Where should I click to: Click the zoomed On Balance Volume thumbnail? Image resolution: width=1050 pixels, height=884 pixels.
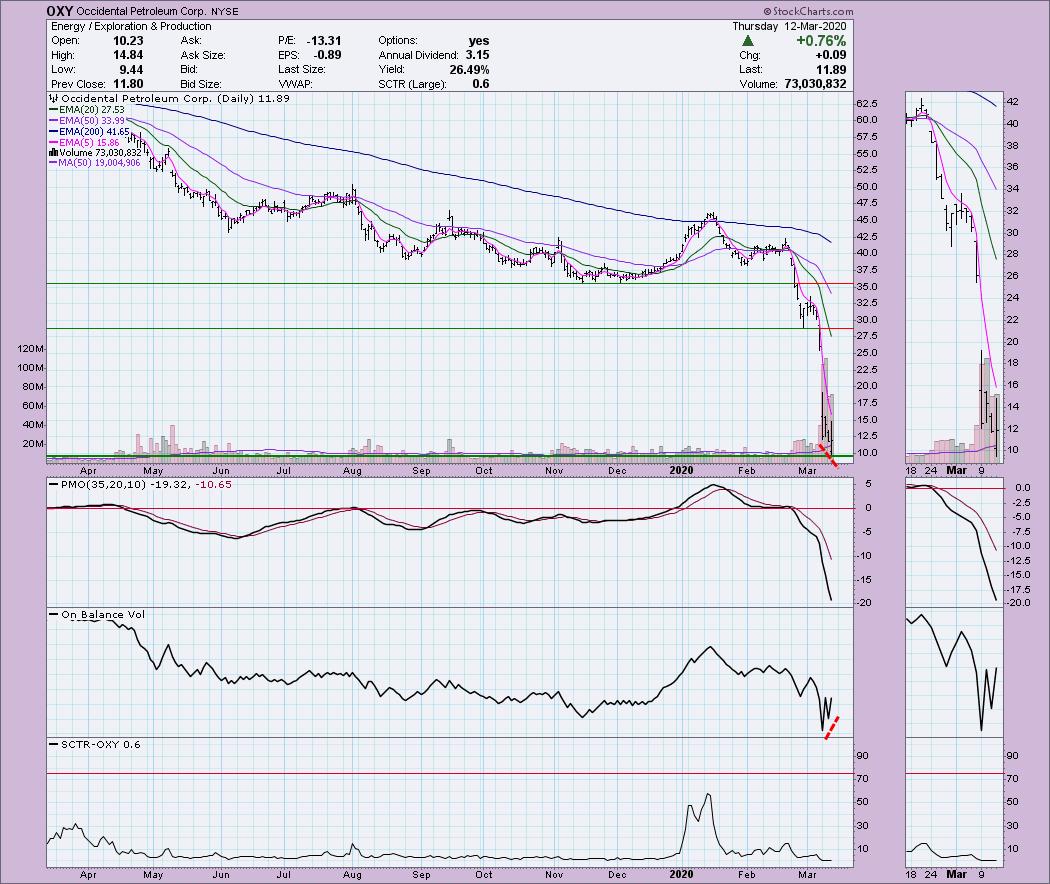(x=954, y=672)
